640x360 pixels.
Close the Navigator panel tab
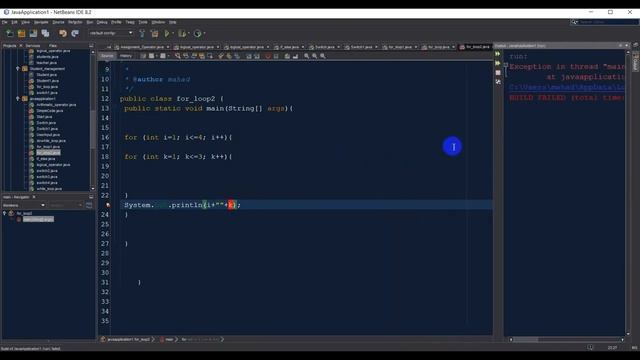click(34, 197)
